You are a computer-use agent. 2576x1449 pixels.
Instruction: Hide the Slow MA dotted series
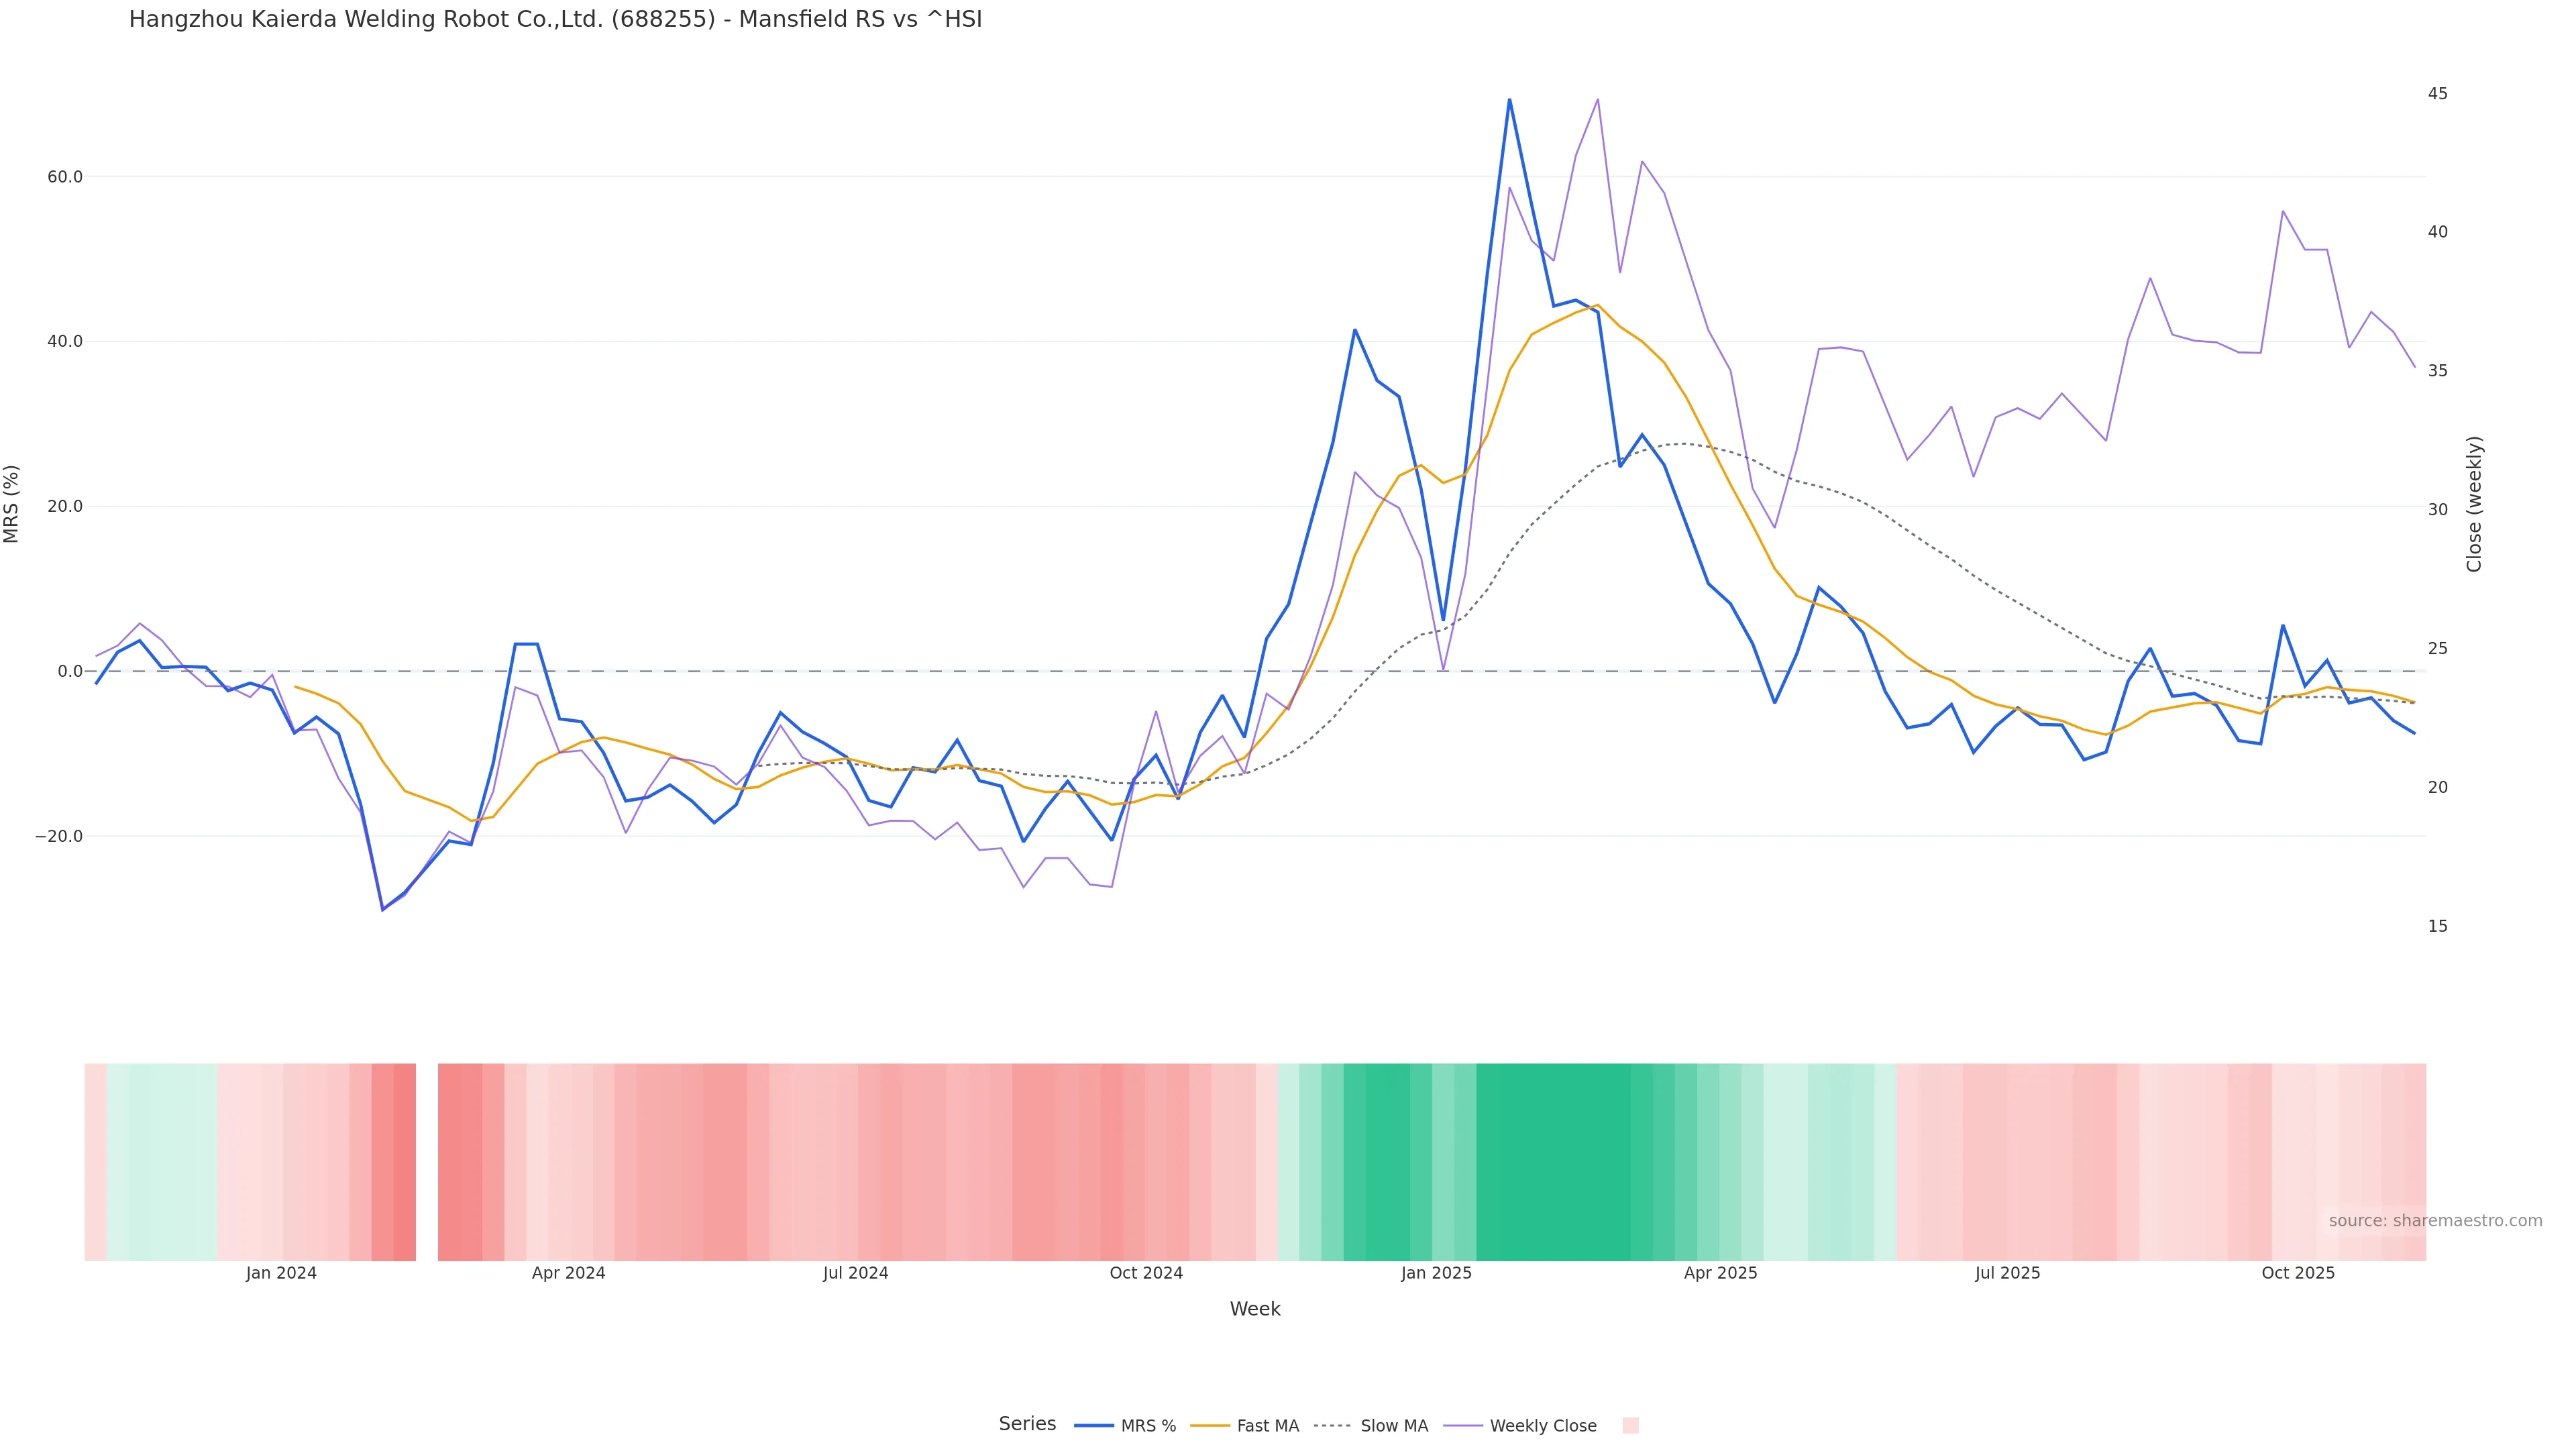1393,1426
